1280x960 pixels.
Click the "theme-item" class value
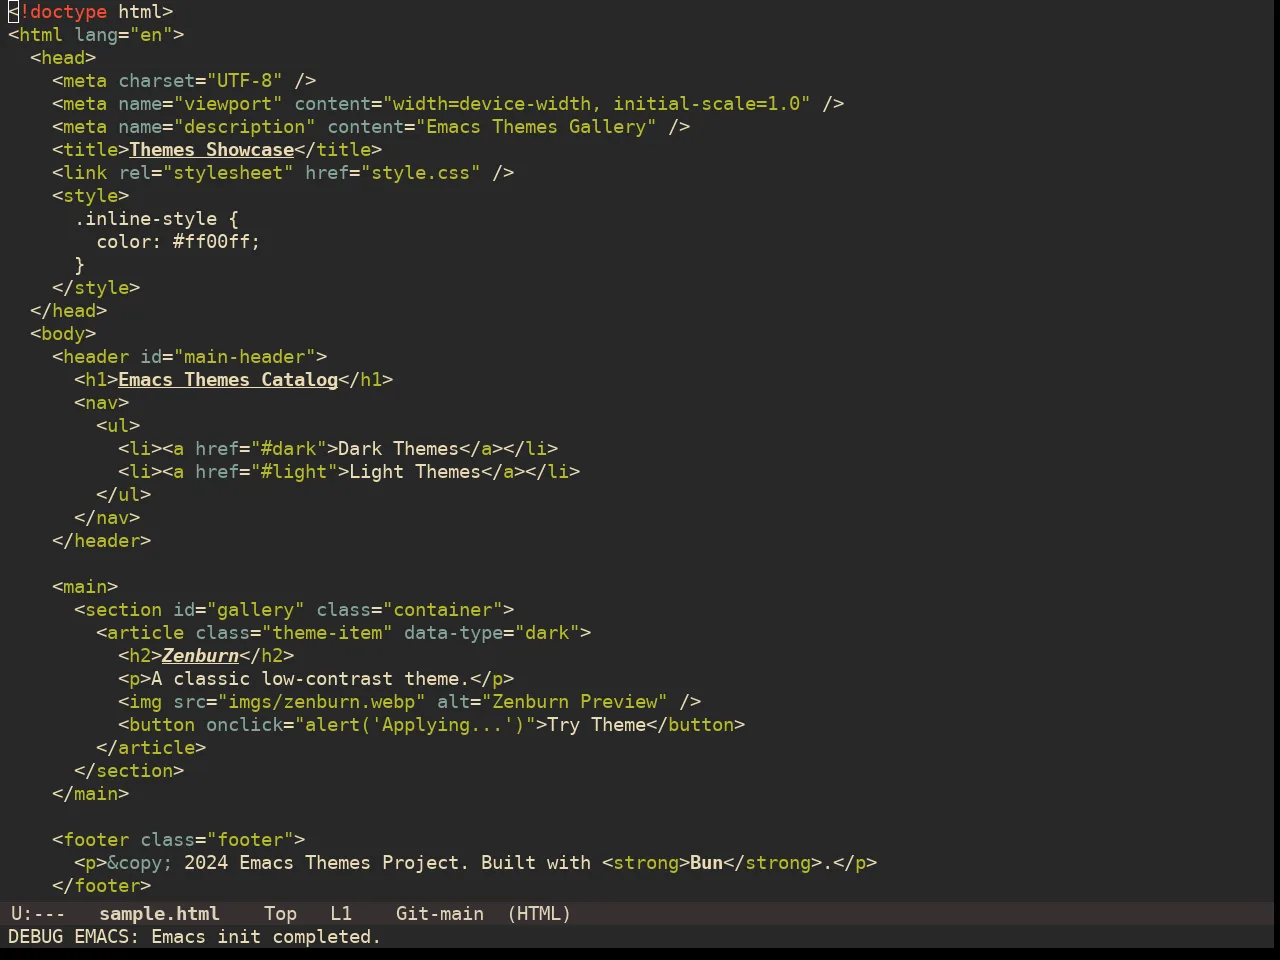pyautogui.click(x=327, y=633)
